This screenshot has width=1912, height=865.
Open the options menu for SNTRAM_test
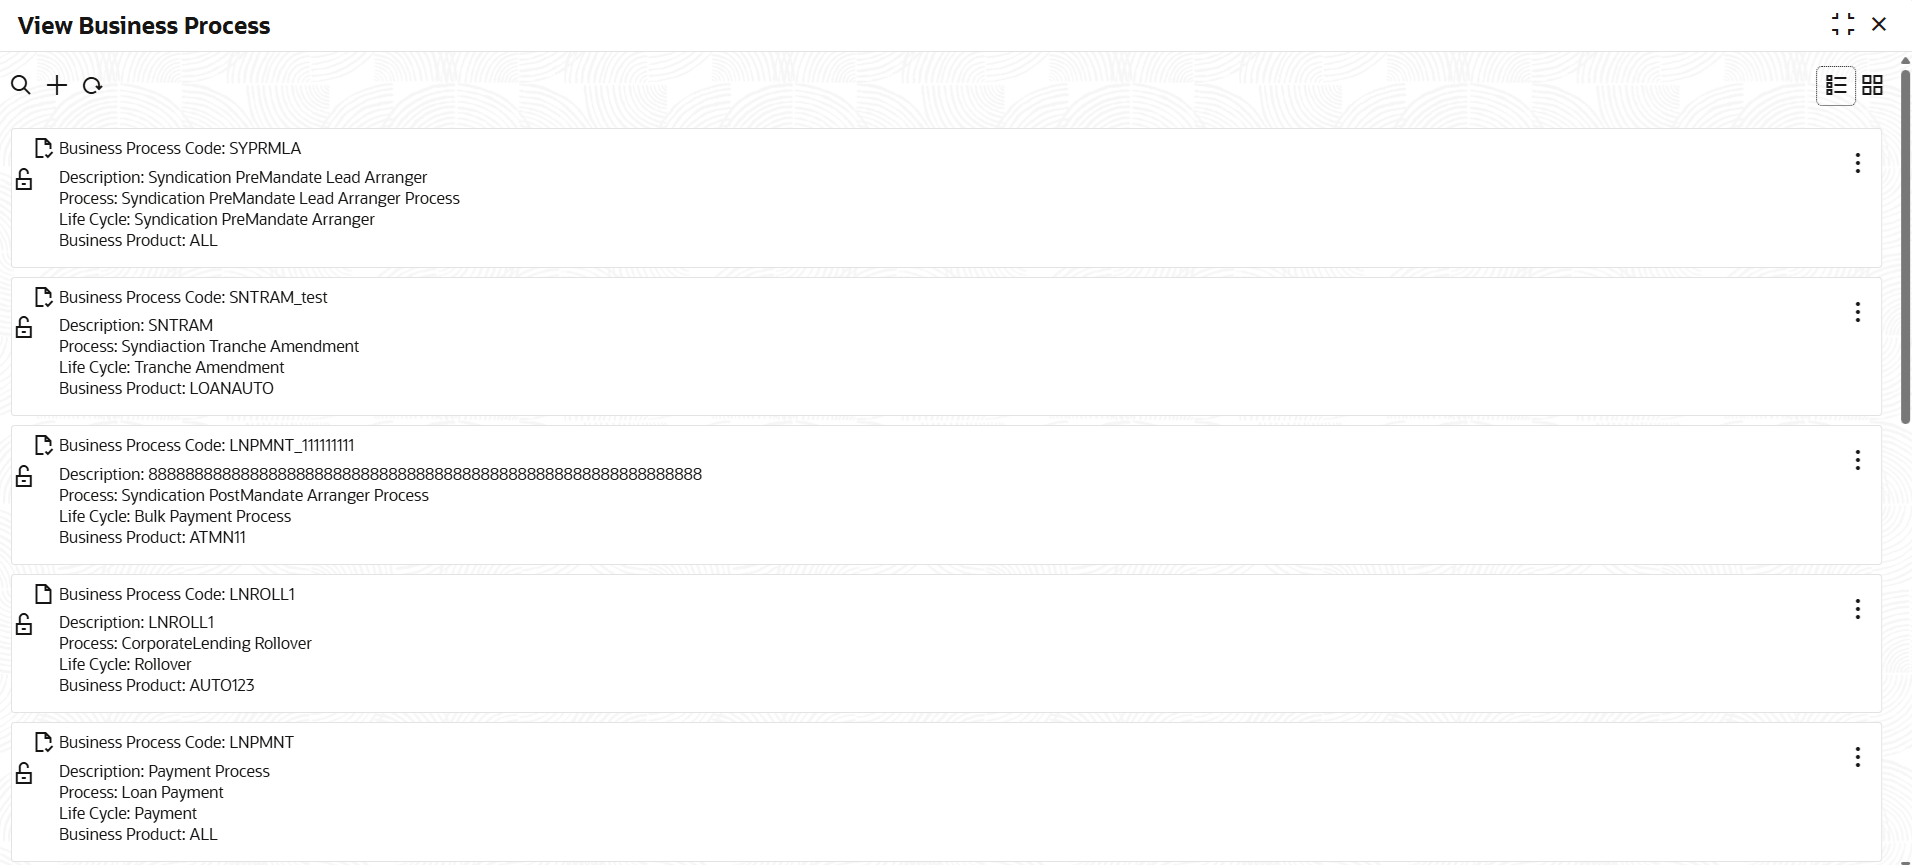click(1857, 312)
